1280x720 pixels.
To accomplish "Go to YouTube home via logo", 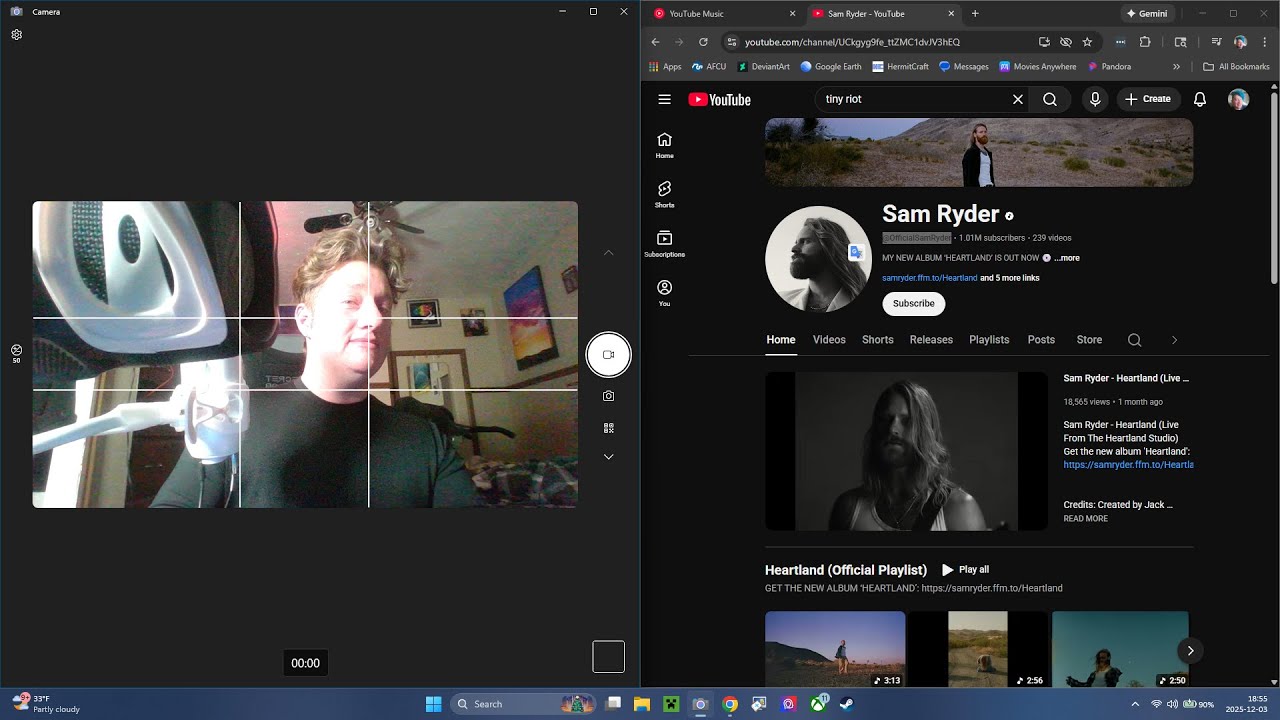I will 720,99.
